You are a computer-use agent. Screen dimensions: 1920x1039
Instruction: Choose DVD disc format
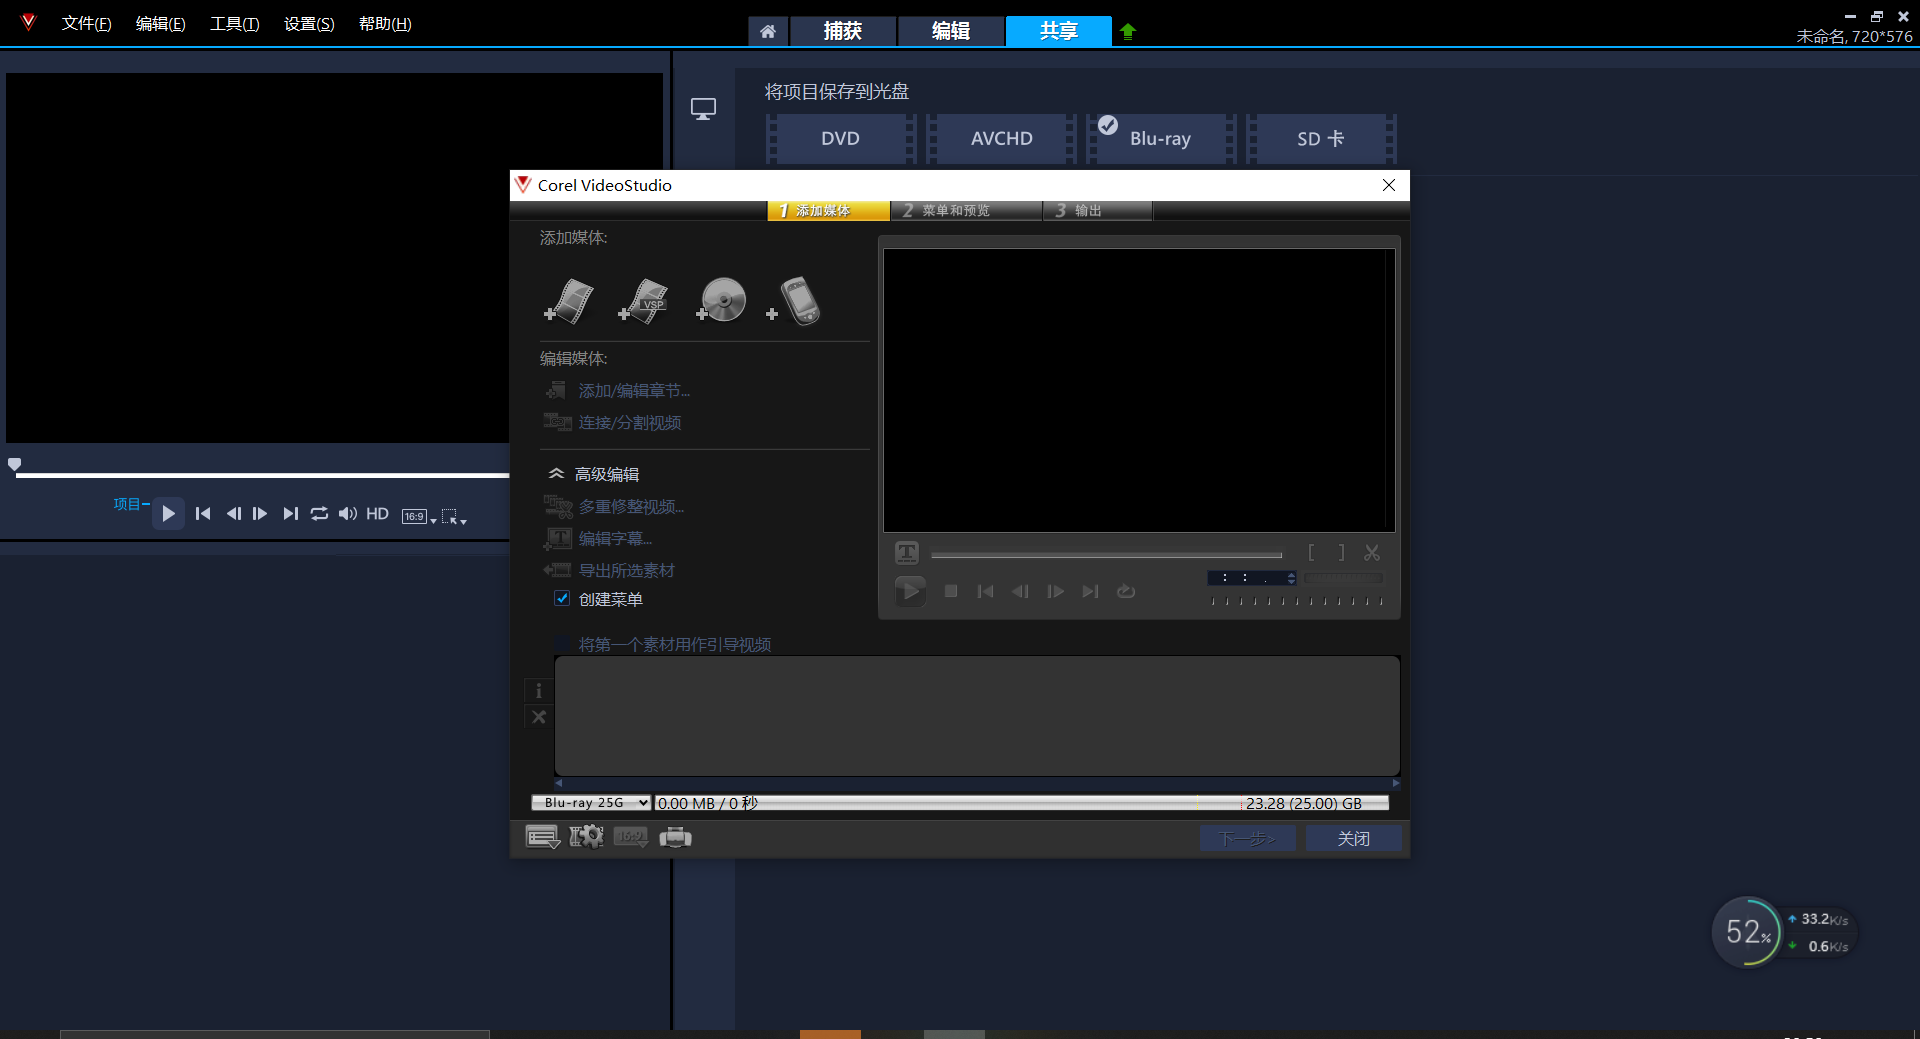(x=841, y=139)
